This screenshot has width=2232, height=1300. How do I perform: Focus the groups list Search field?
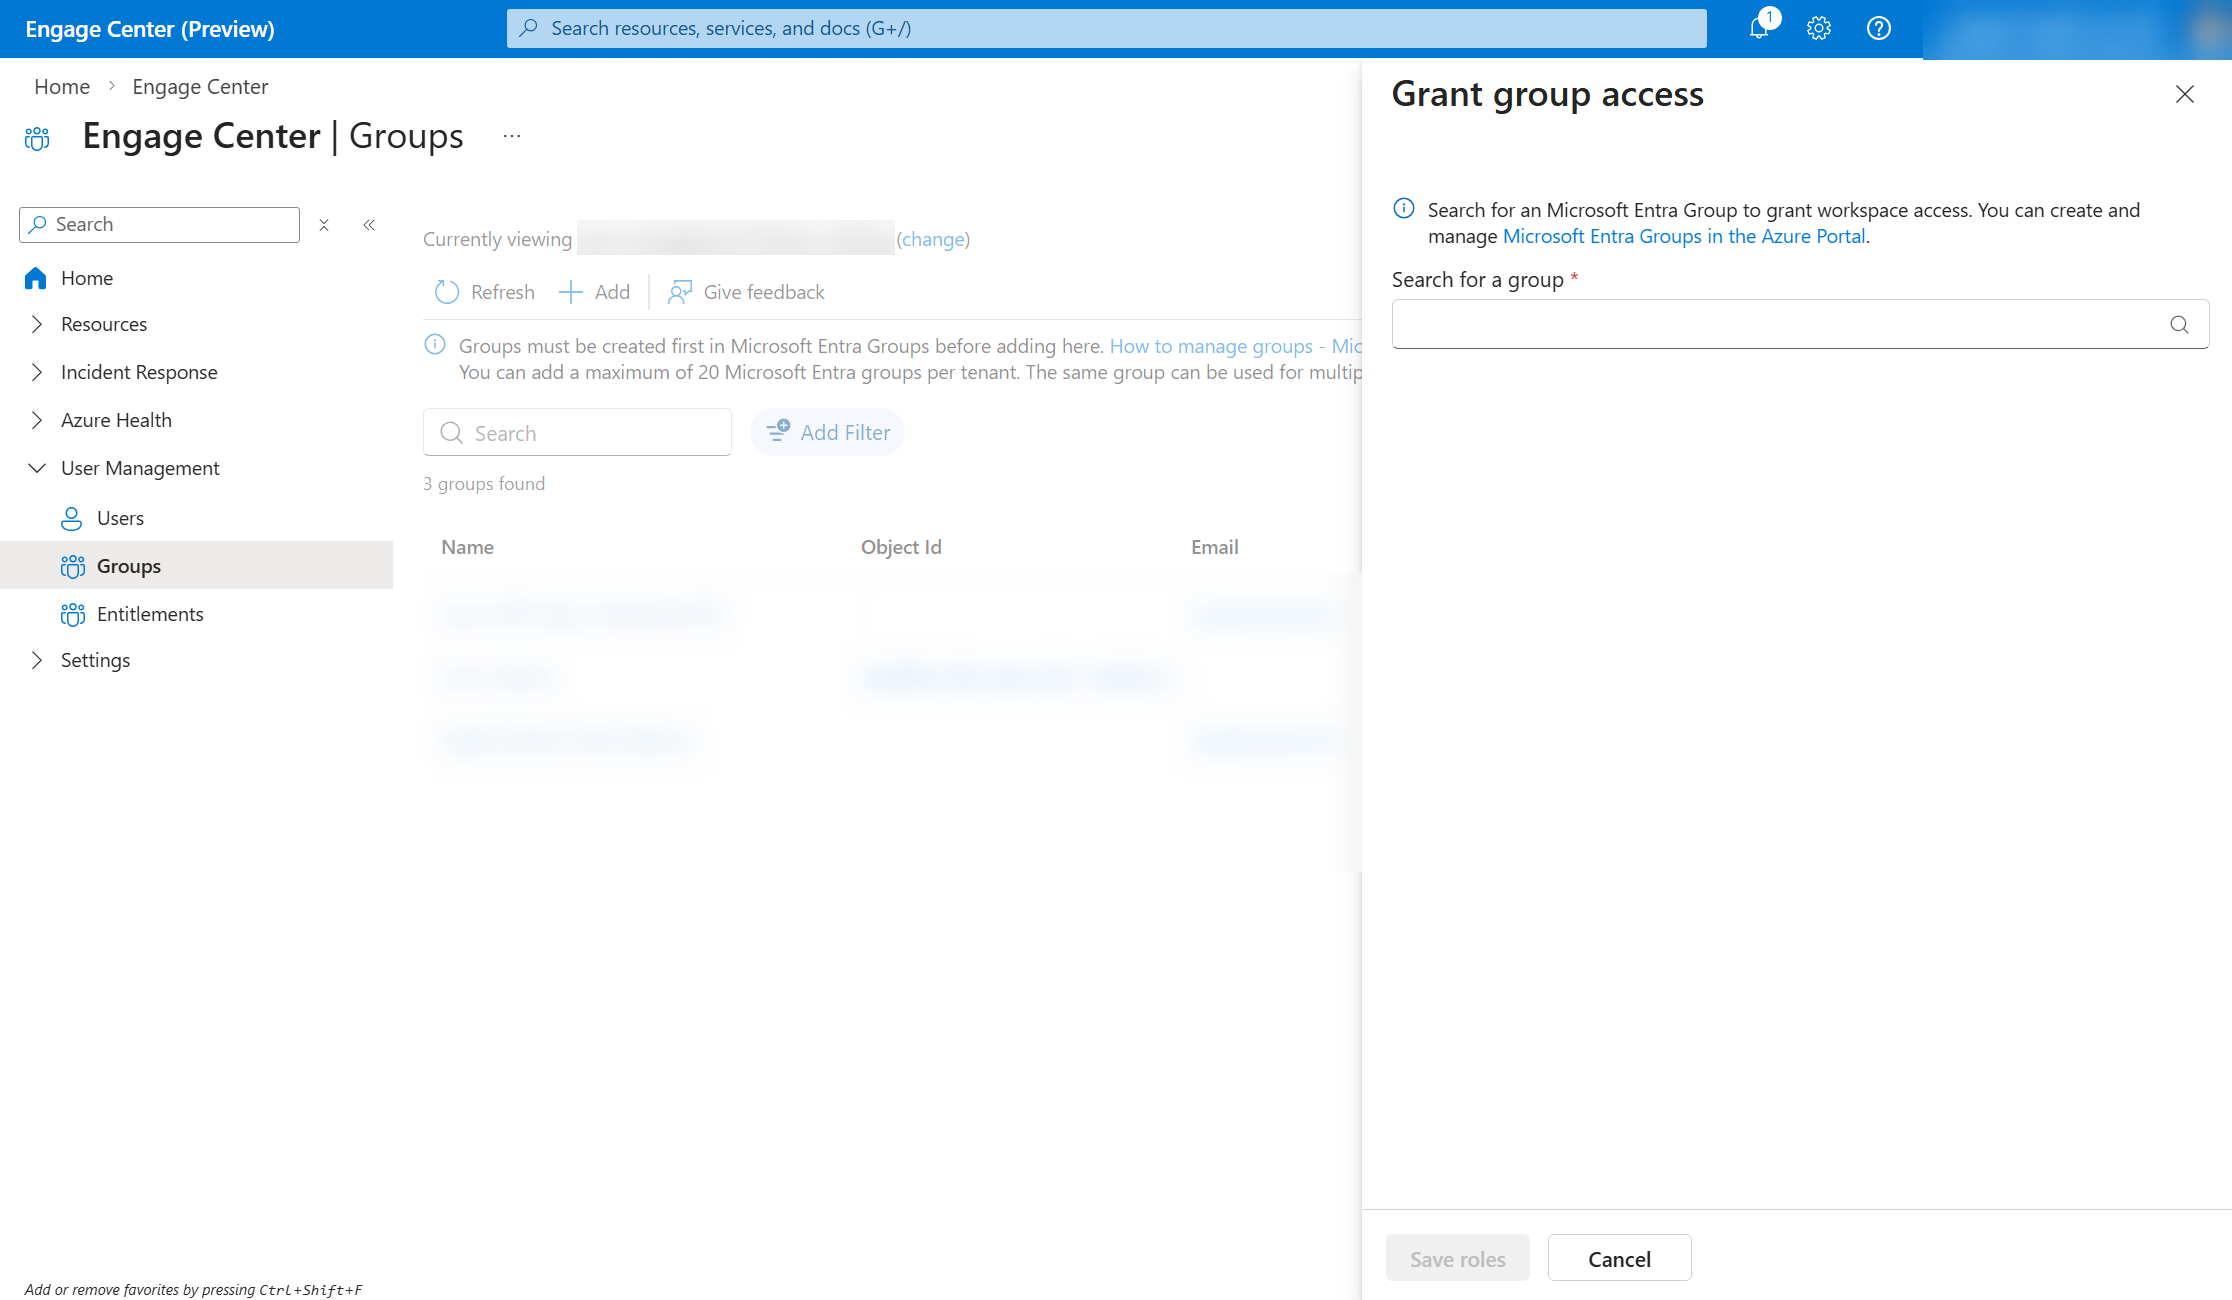click(x=577, y=432)
